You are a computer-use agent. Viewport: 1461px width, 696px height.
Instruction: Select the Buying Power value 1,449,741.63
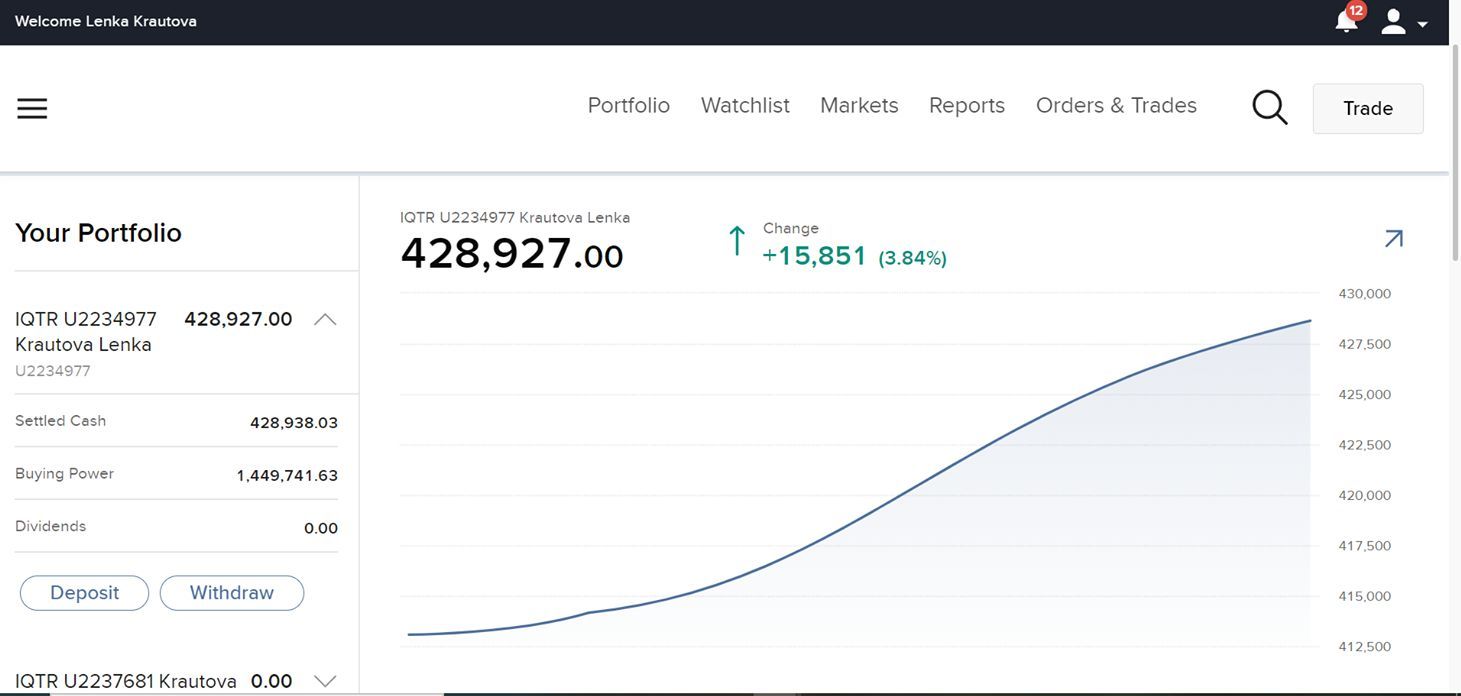coord(287,476)
